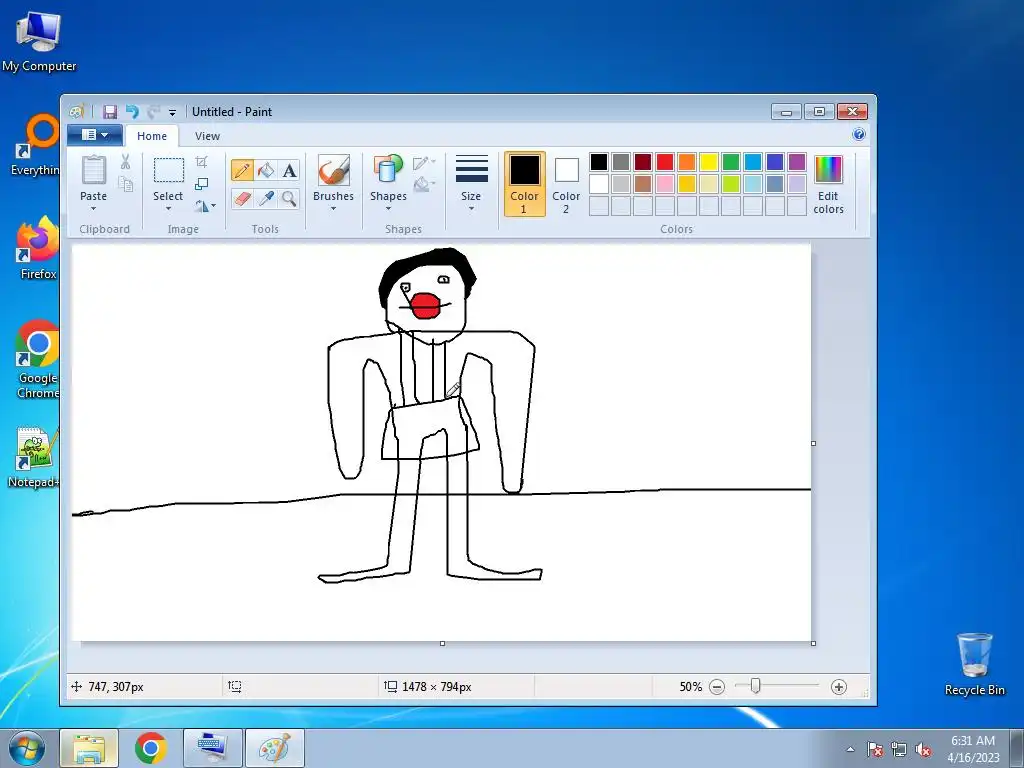Select the Pencil tool

[242, 170]
